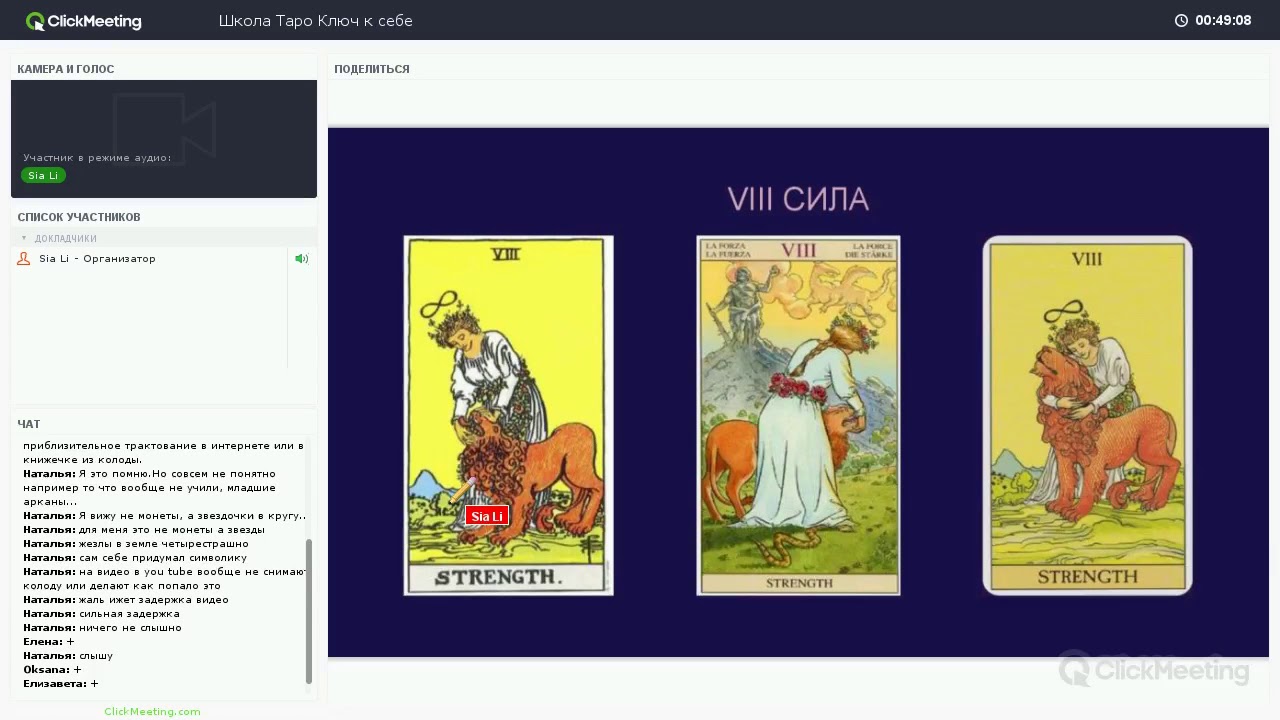Screen dimensions: 1280x720
Task: Select the left Rider-Waite Strength card
Action: click(508, 415)
